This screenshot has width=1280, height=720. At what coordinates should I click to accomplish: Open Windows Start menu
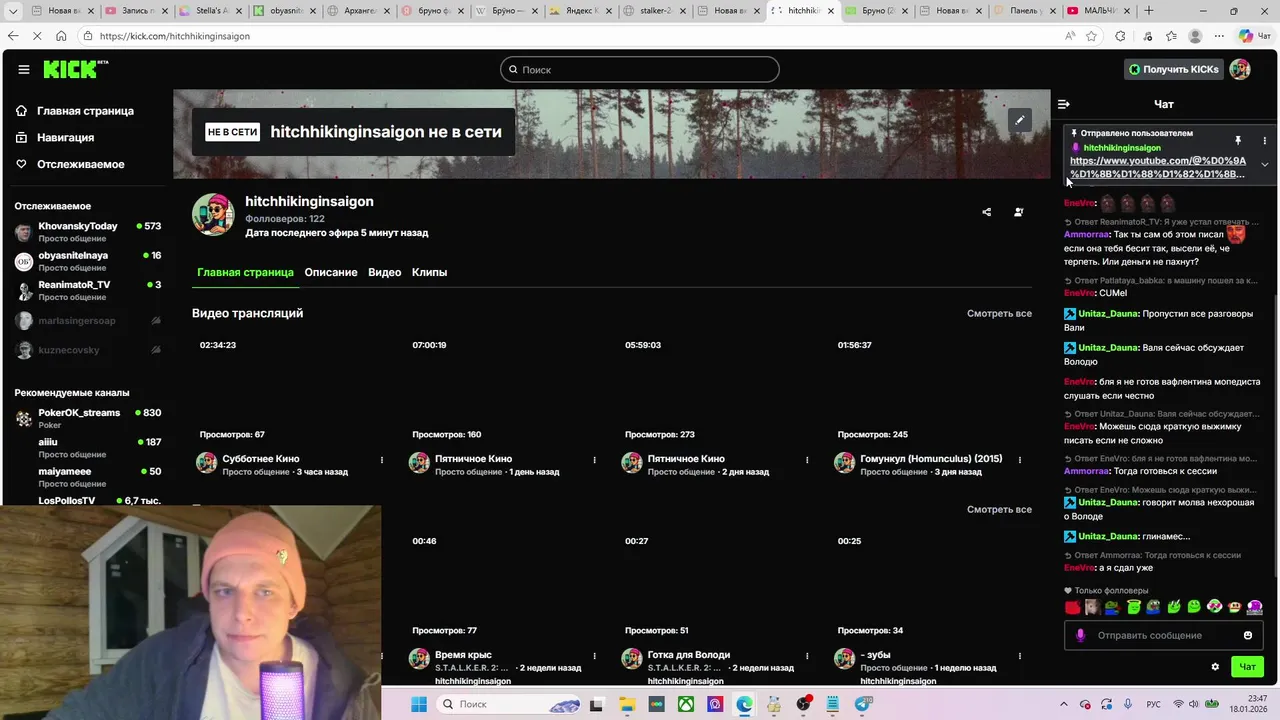pyautogui.click(x=419, y=704)
